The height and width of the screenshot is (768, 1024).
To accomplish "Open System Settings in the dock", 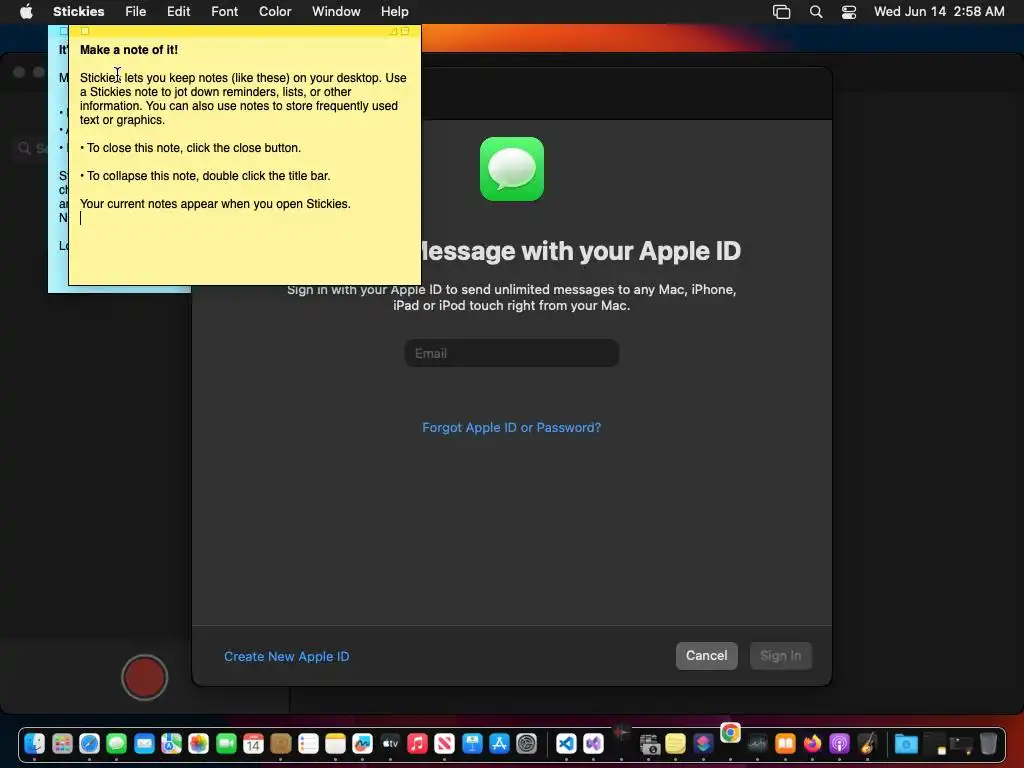I will click(x=526, y=743).
